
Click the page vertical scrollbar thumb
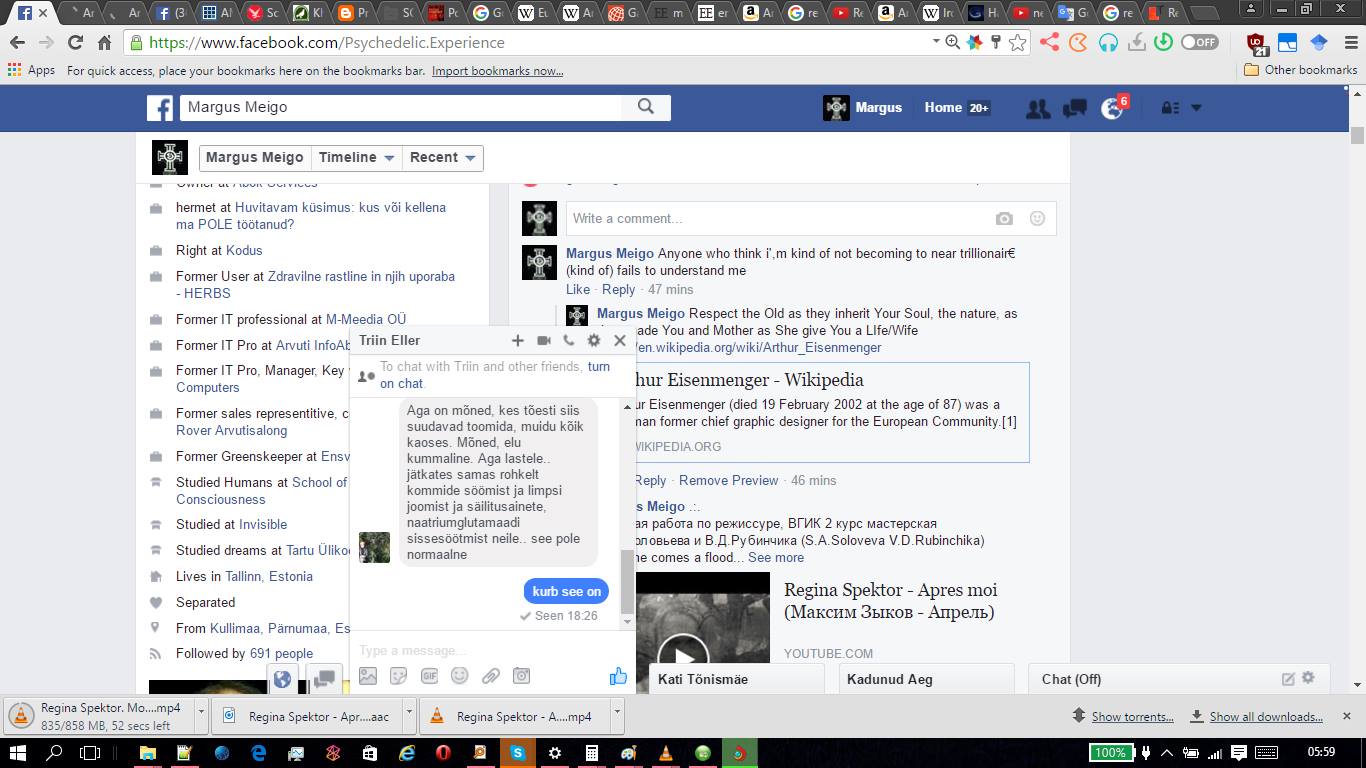(1357, 136)
